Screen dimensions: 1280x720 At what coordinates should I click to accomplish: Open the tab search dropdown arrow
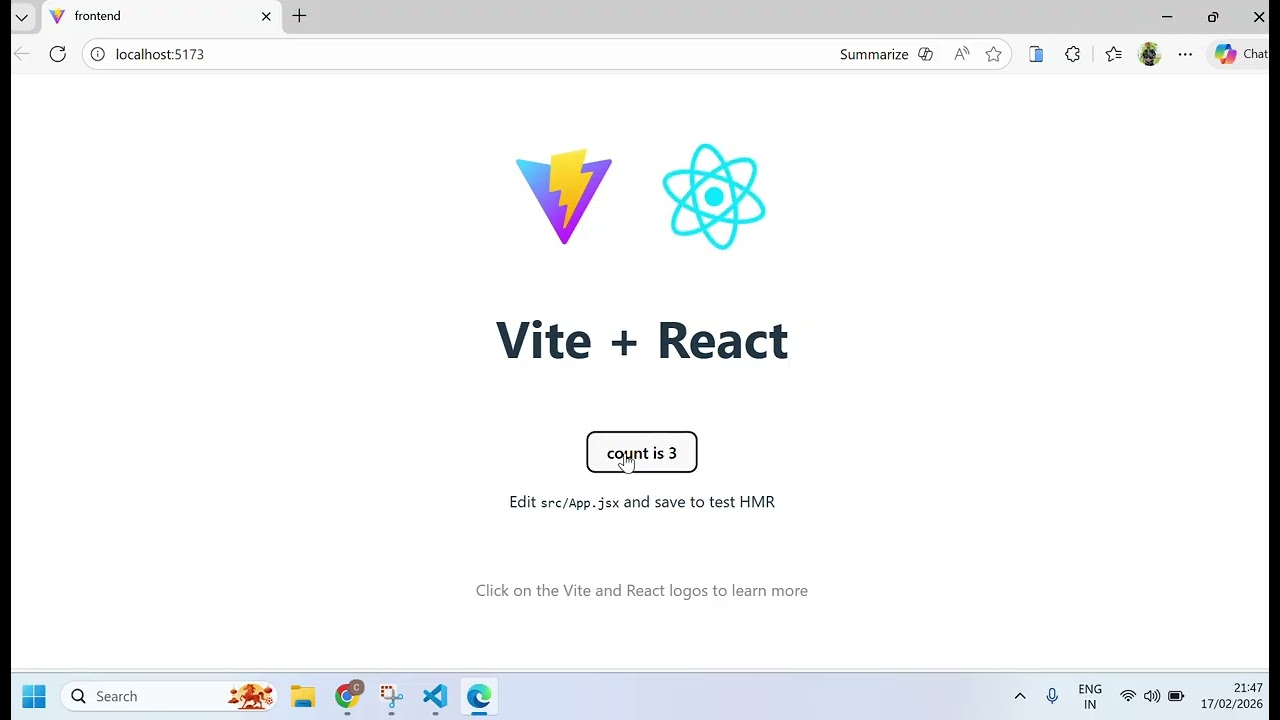click(21, 17)
